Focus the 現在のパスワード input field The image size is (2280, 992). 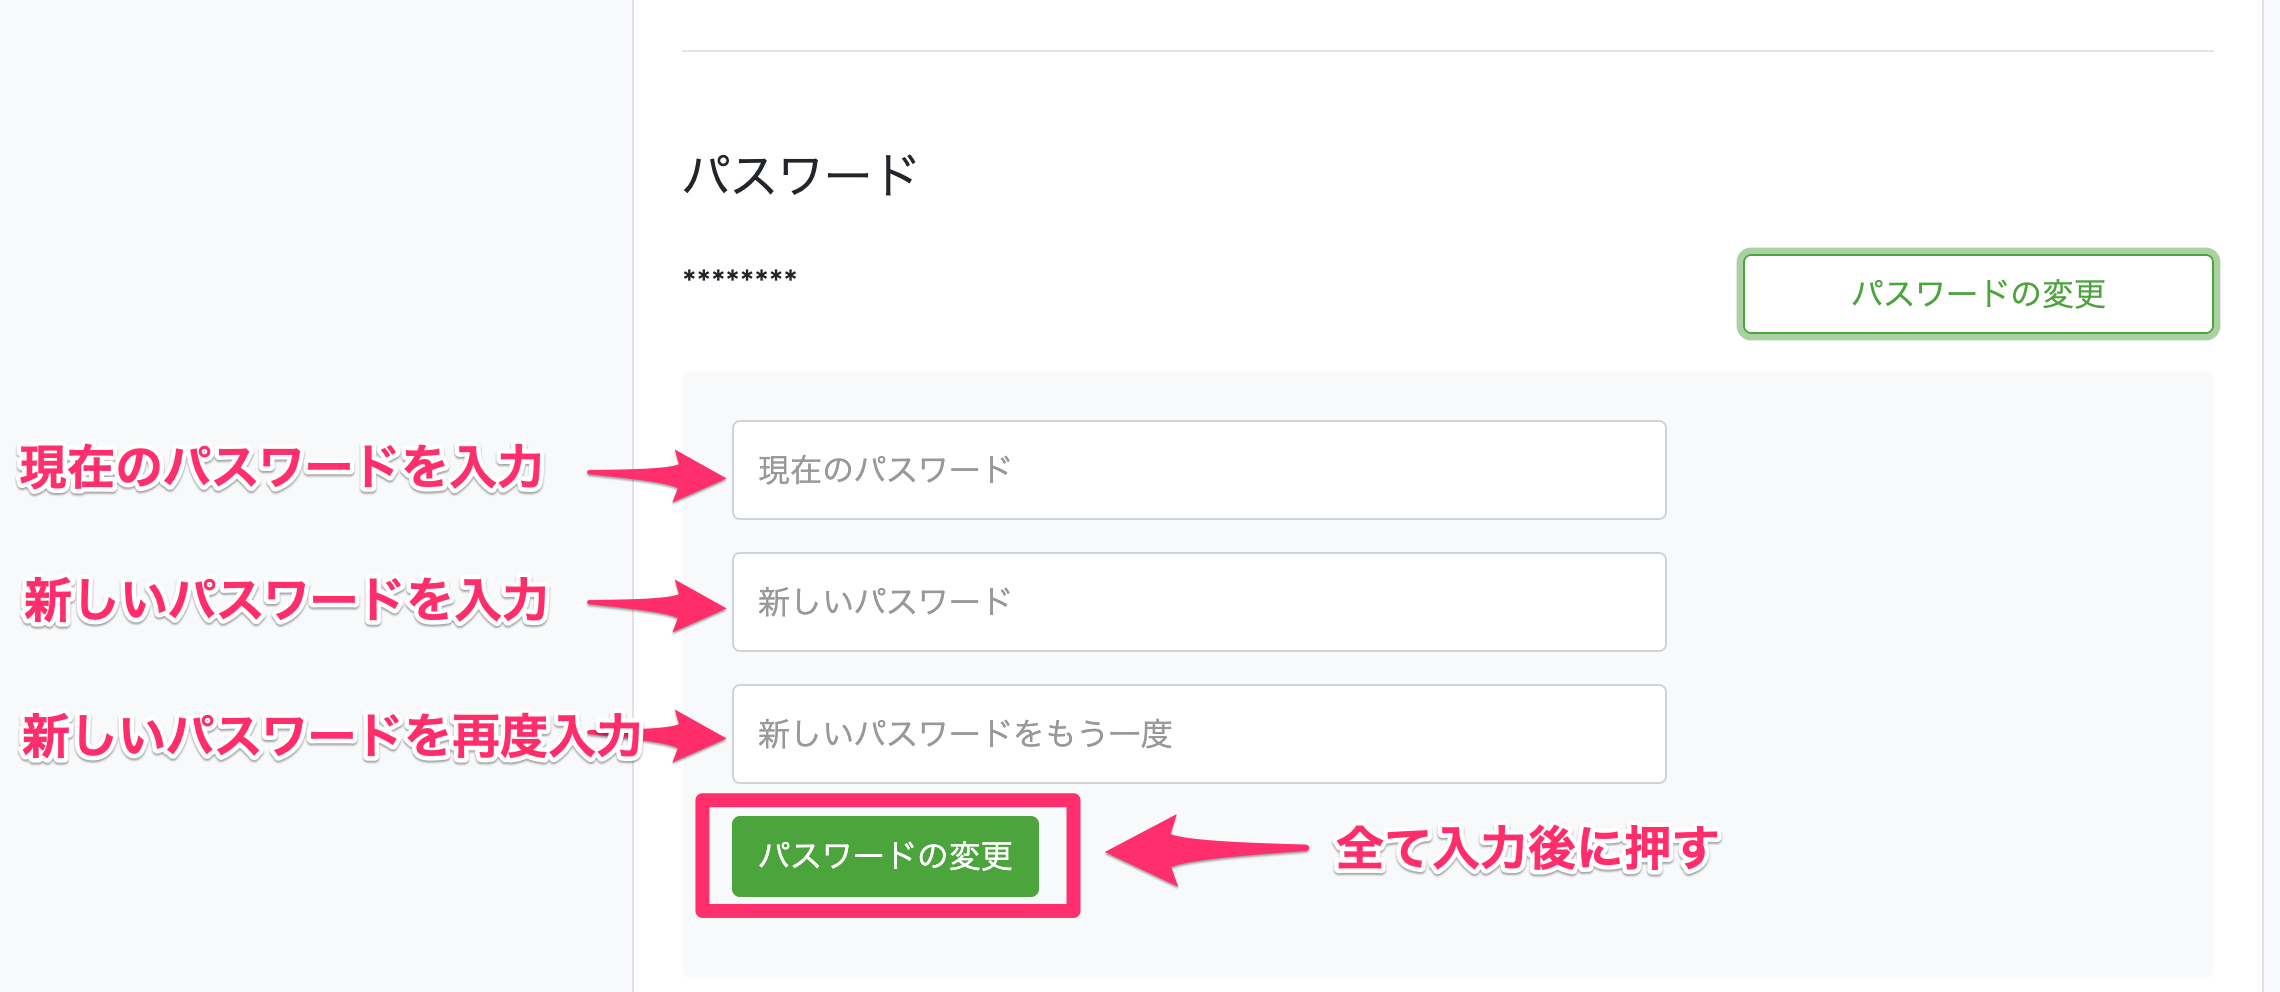click(x=1198, y=470)
